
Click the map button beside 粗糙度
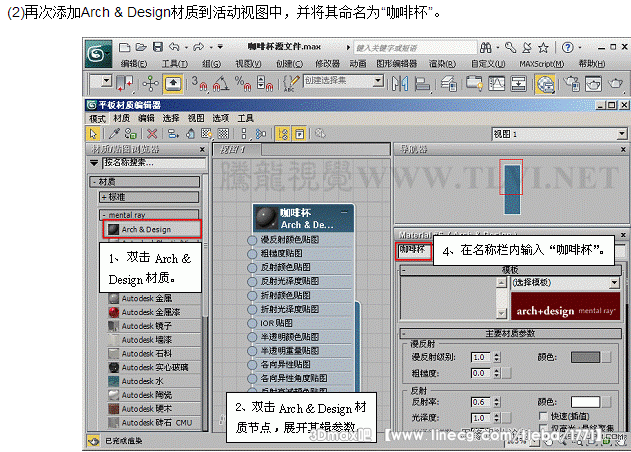(507, 373)
